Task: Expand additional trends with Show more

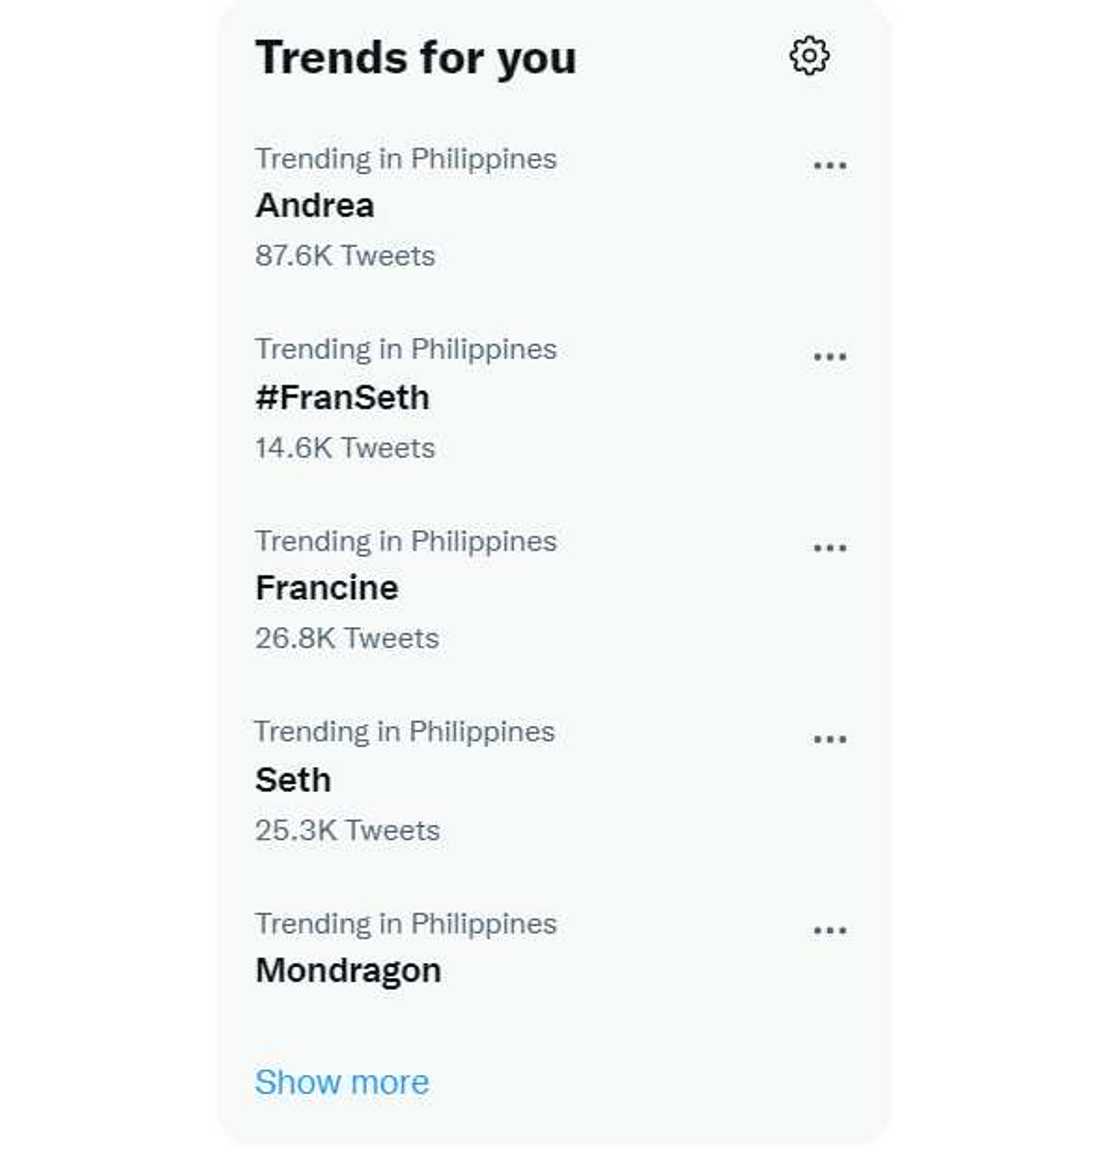Action: pyautogui.click(x=342, y=1081)
